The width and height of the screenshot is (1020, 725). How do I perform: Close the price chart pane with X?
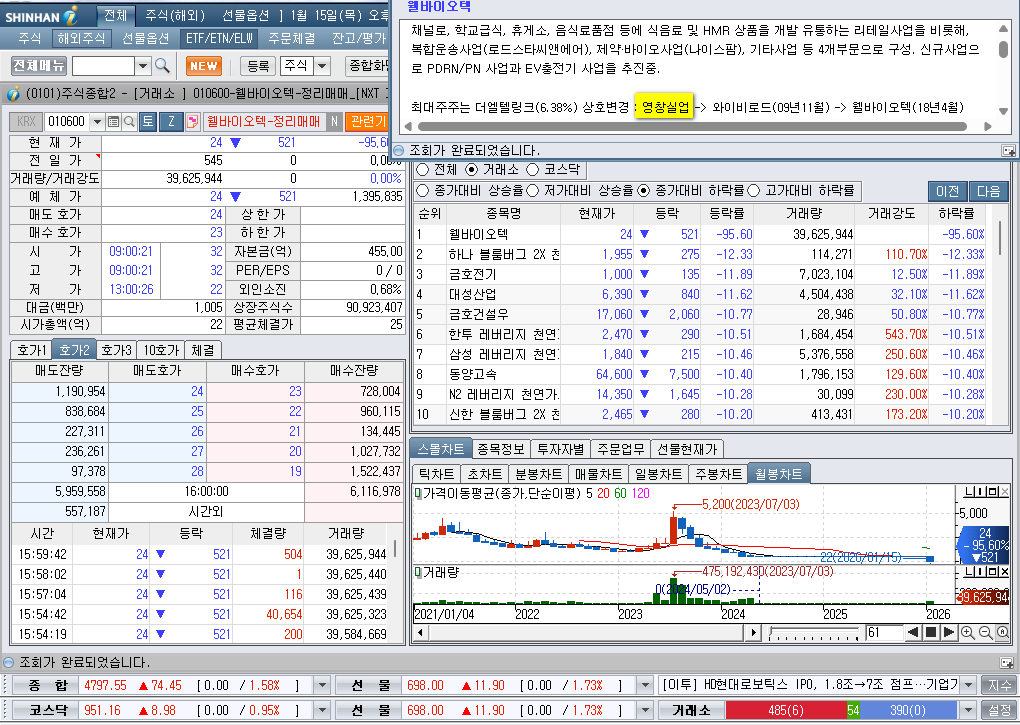pyautogui.click(x=1004, y=492)
